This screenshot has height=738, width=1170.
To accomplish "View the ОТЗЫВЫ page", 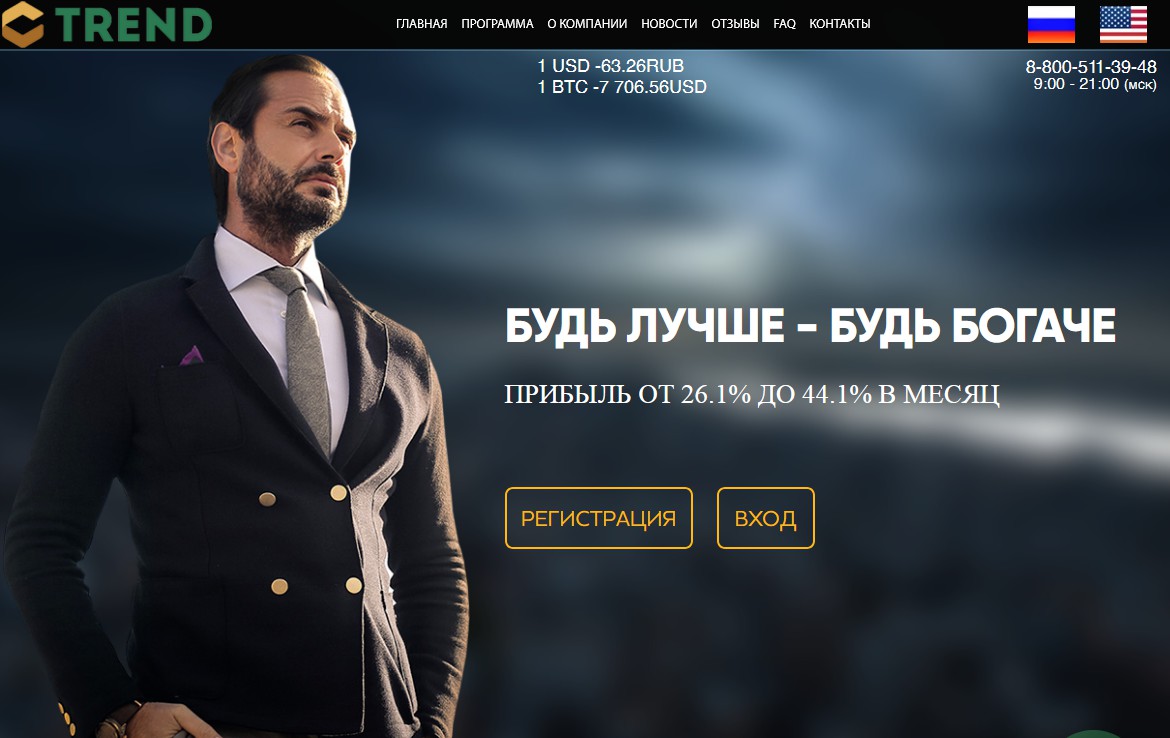I will 735,24.
